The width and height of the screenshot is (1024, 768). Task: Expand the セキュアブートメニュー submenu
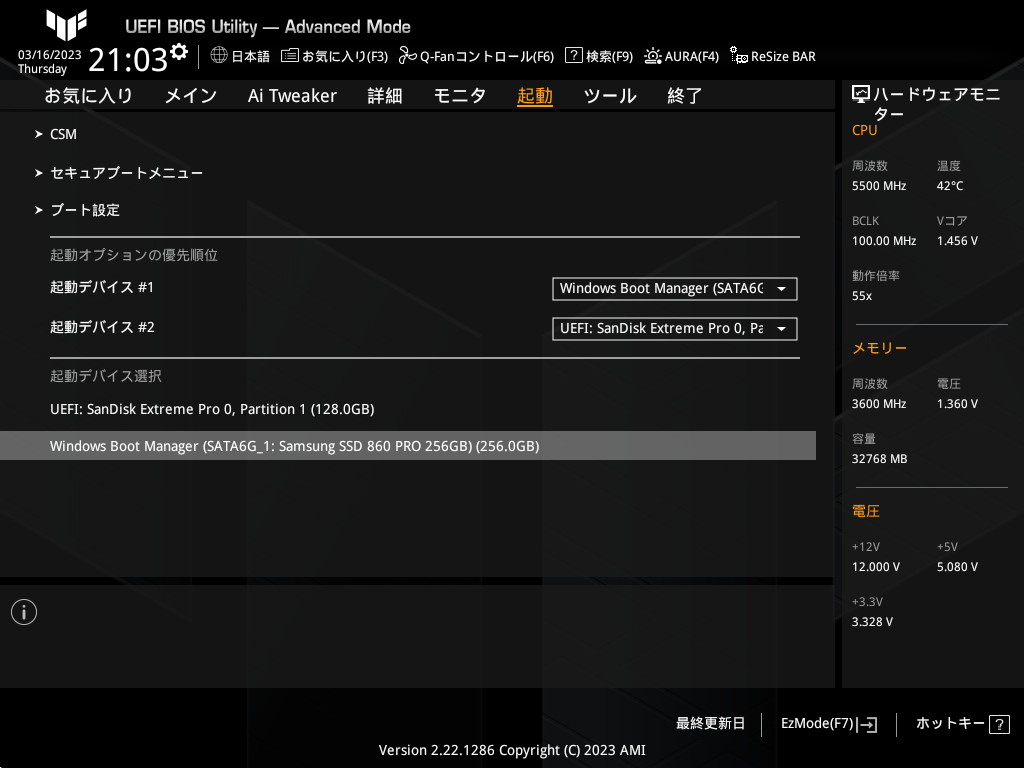coord(119,172)
